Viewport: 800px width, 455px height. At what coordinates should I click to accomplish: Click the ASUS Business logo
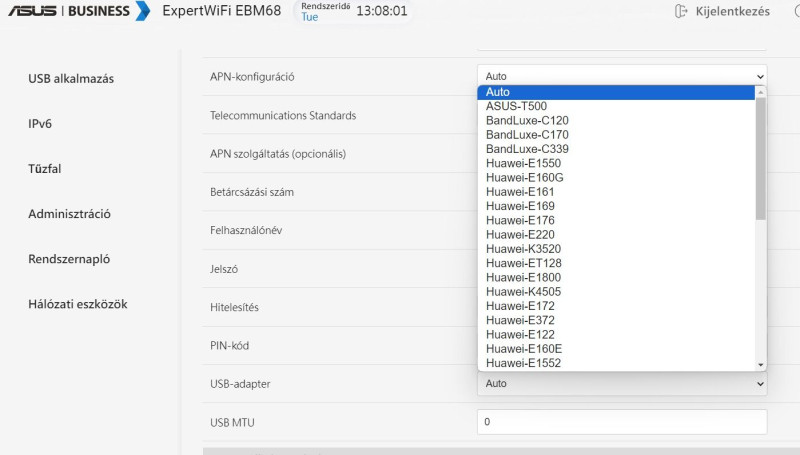click(79, 11)
